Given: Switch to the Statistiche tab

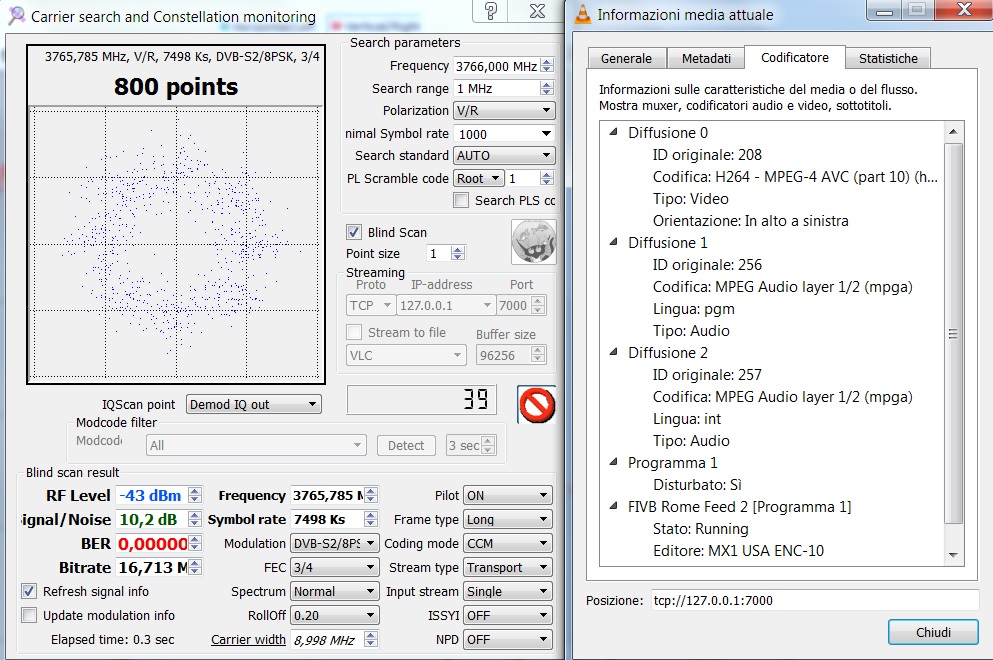Looking at the screenshot, I should coord(888,58).
